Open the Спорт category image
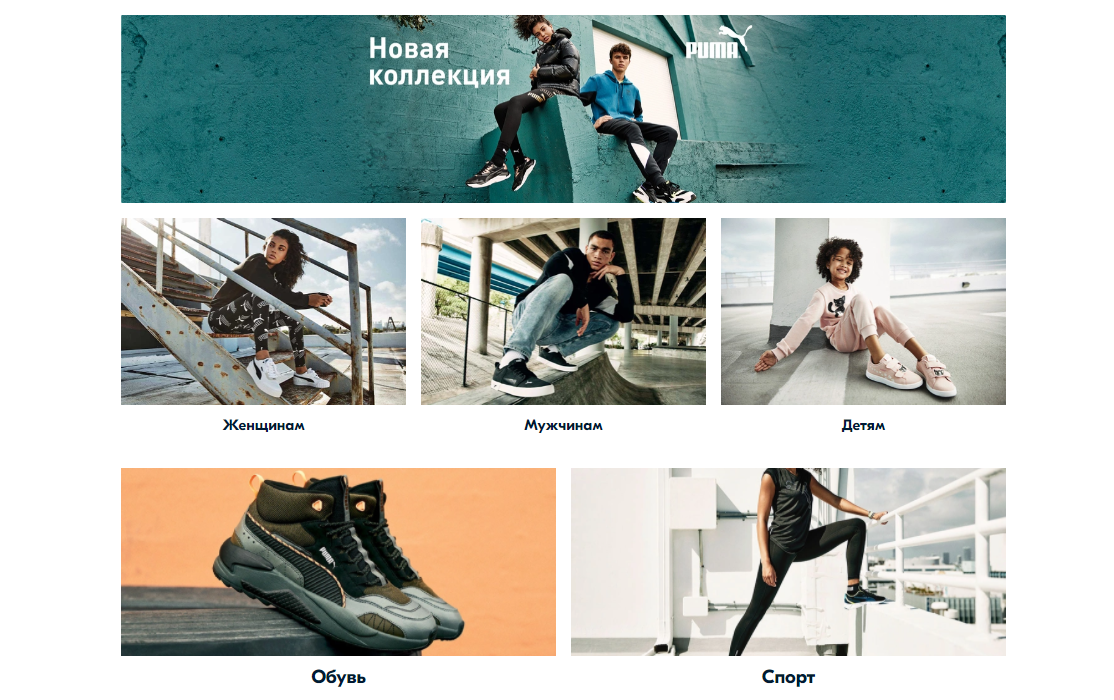The height and width of the screenshot is (700, 1114). (788, 561)
